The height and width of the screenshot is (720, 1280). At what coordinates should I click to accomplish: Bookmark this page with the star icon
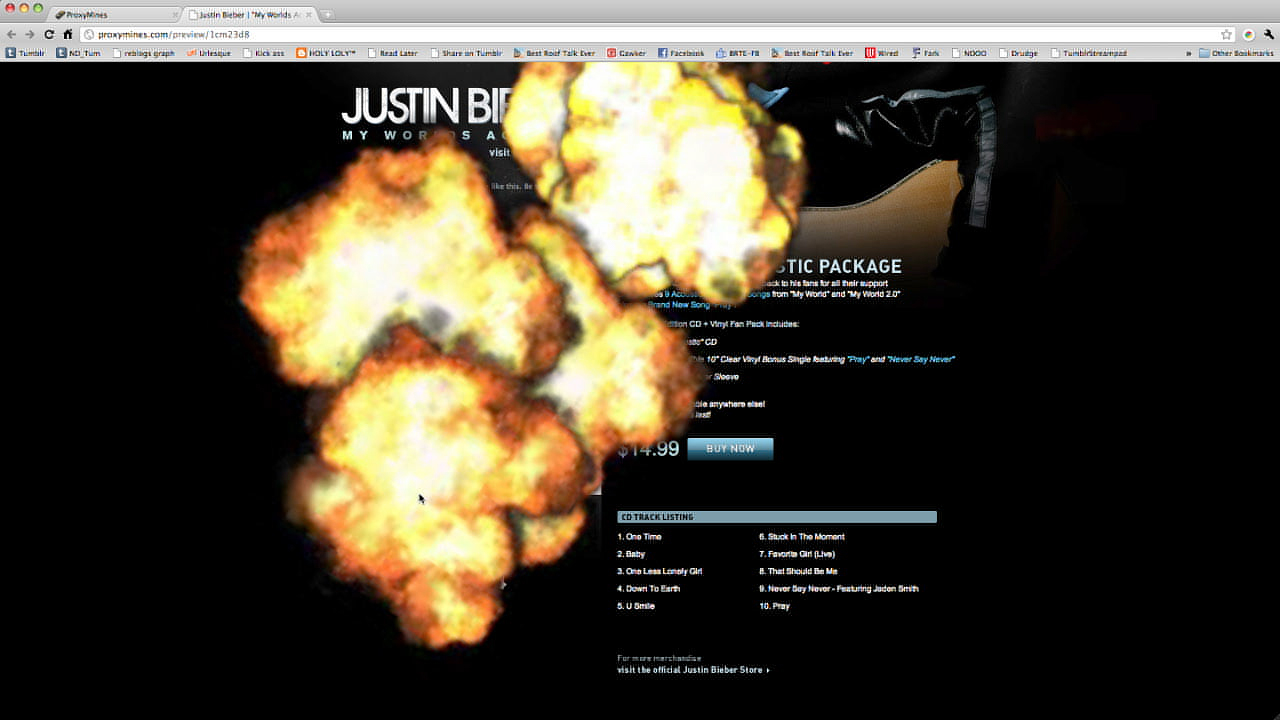1227,34
